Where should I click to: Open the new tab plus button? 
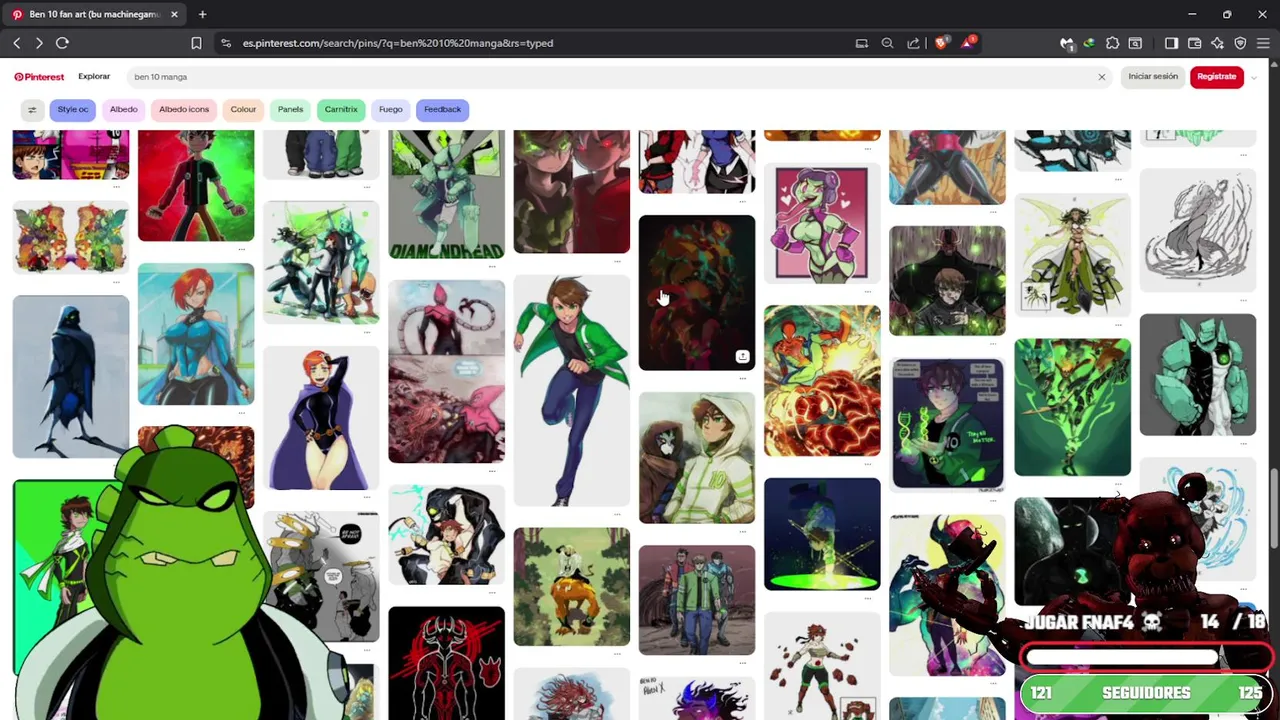(x=202, y=14)
